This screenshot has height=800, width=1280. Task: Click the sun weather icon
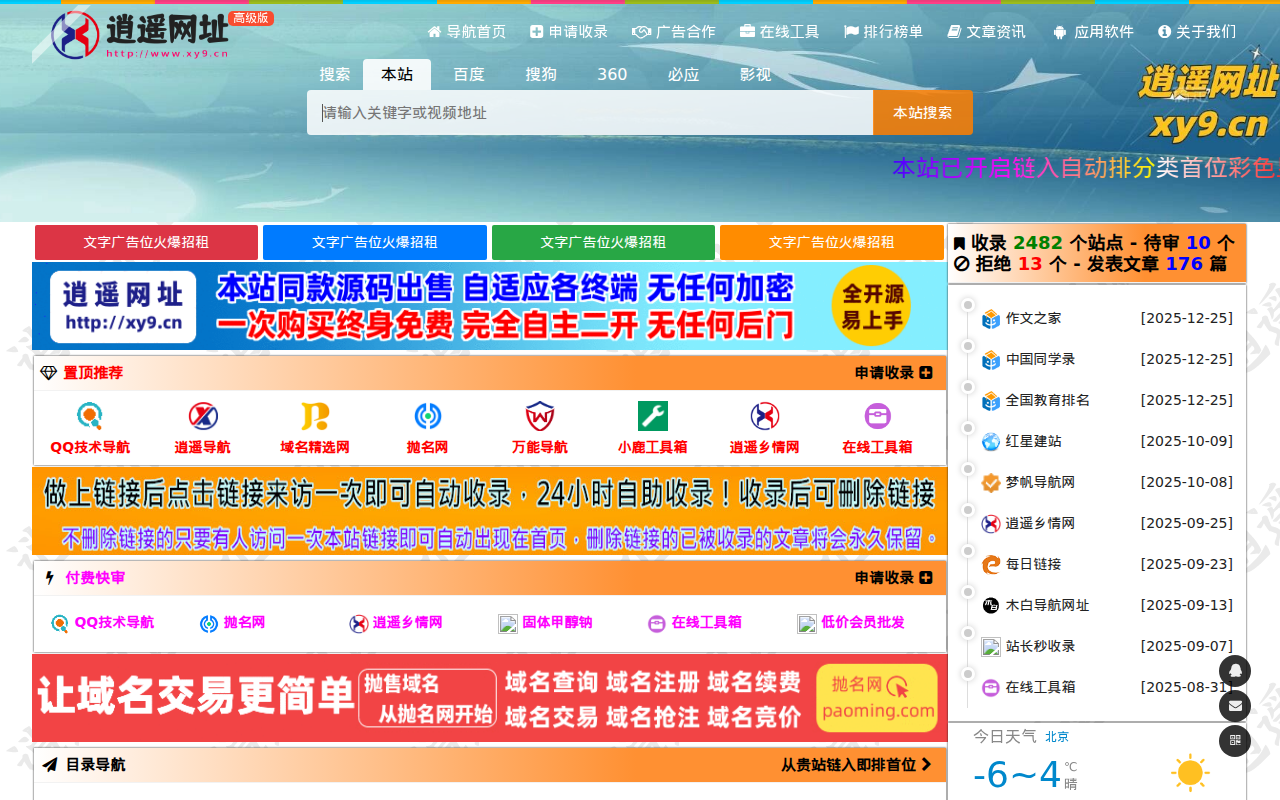1190,772
